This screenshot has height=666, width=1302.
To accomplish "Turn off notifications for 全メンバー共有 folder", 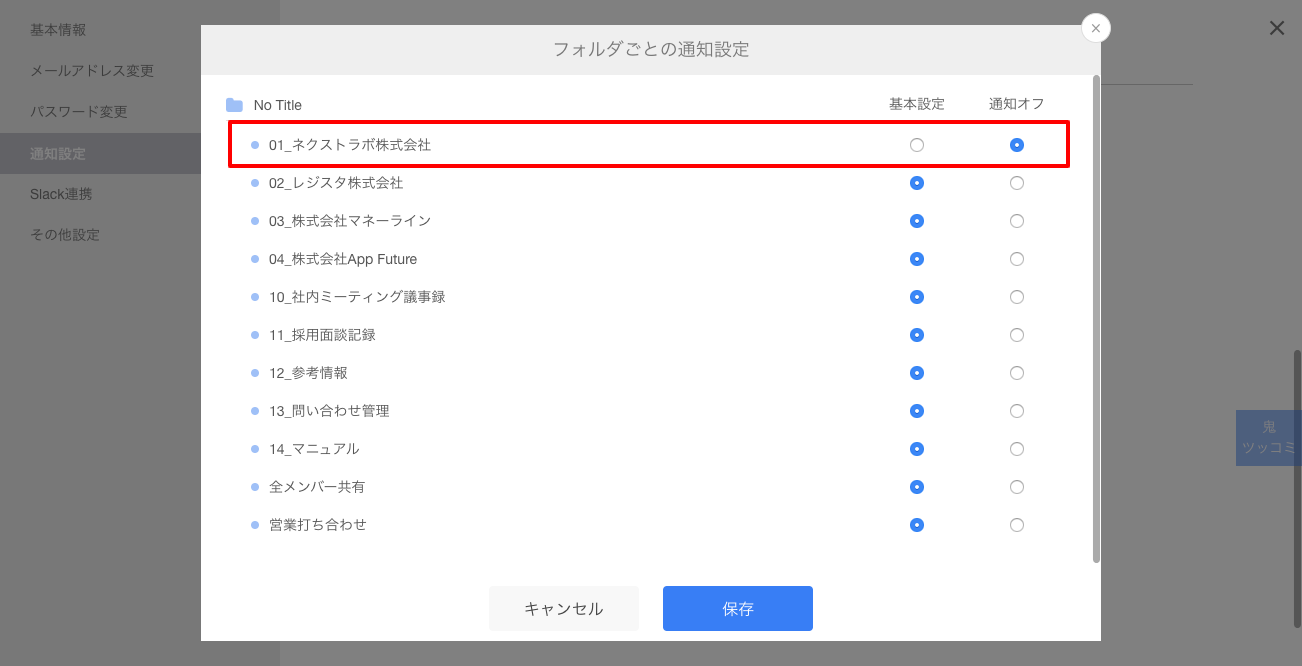I will 1017,487.
